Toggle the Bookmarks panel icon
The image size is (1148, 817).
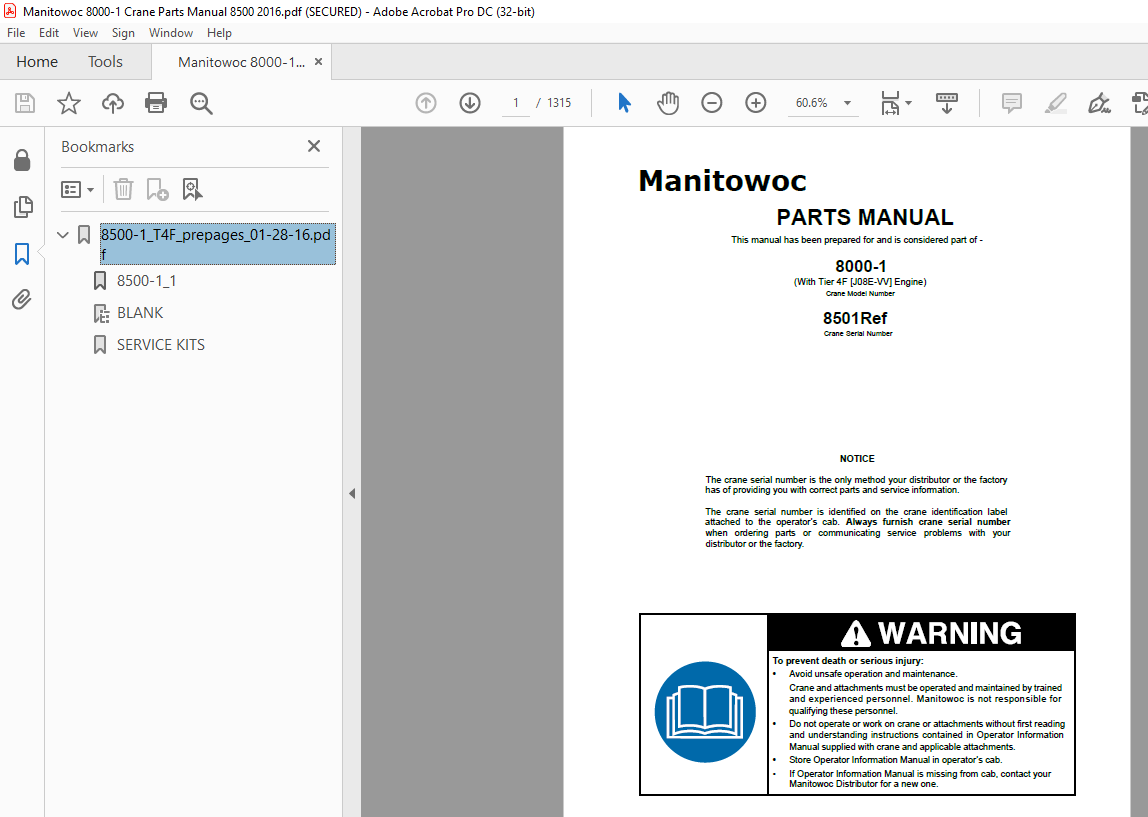click(x=22, y=254)
